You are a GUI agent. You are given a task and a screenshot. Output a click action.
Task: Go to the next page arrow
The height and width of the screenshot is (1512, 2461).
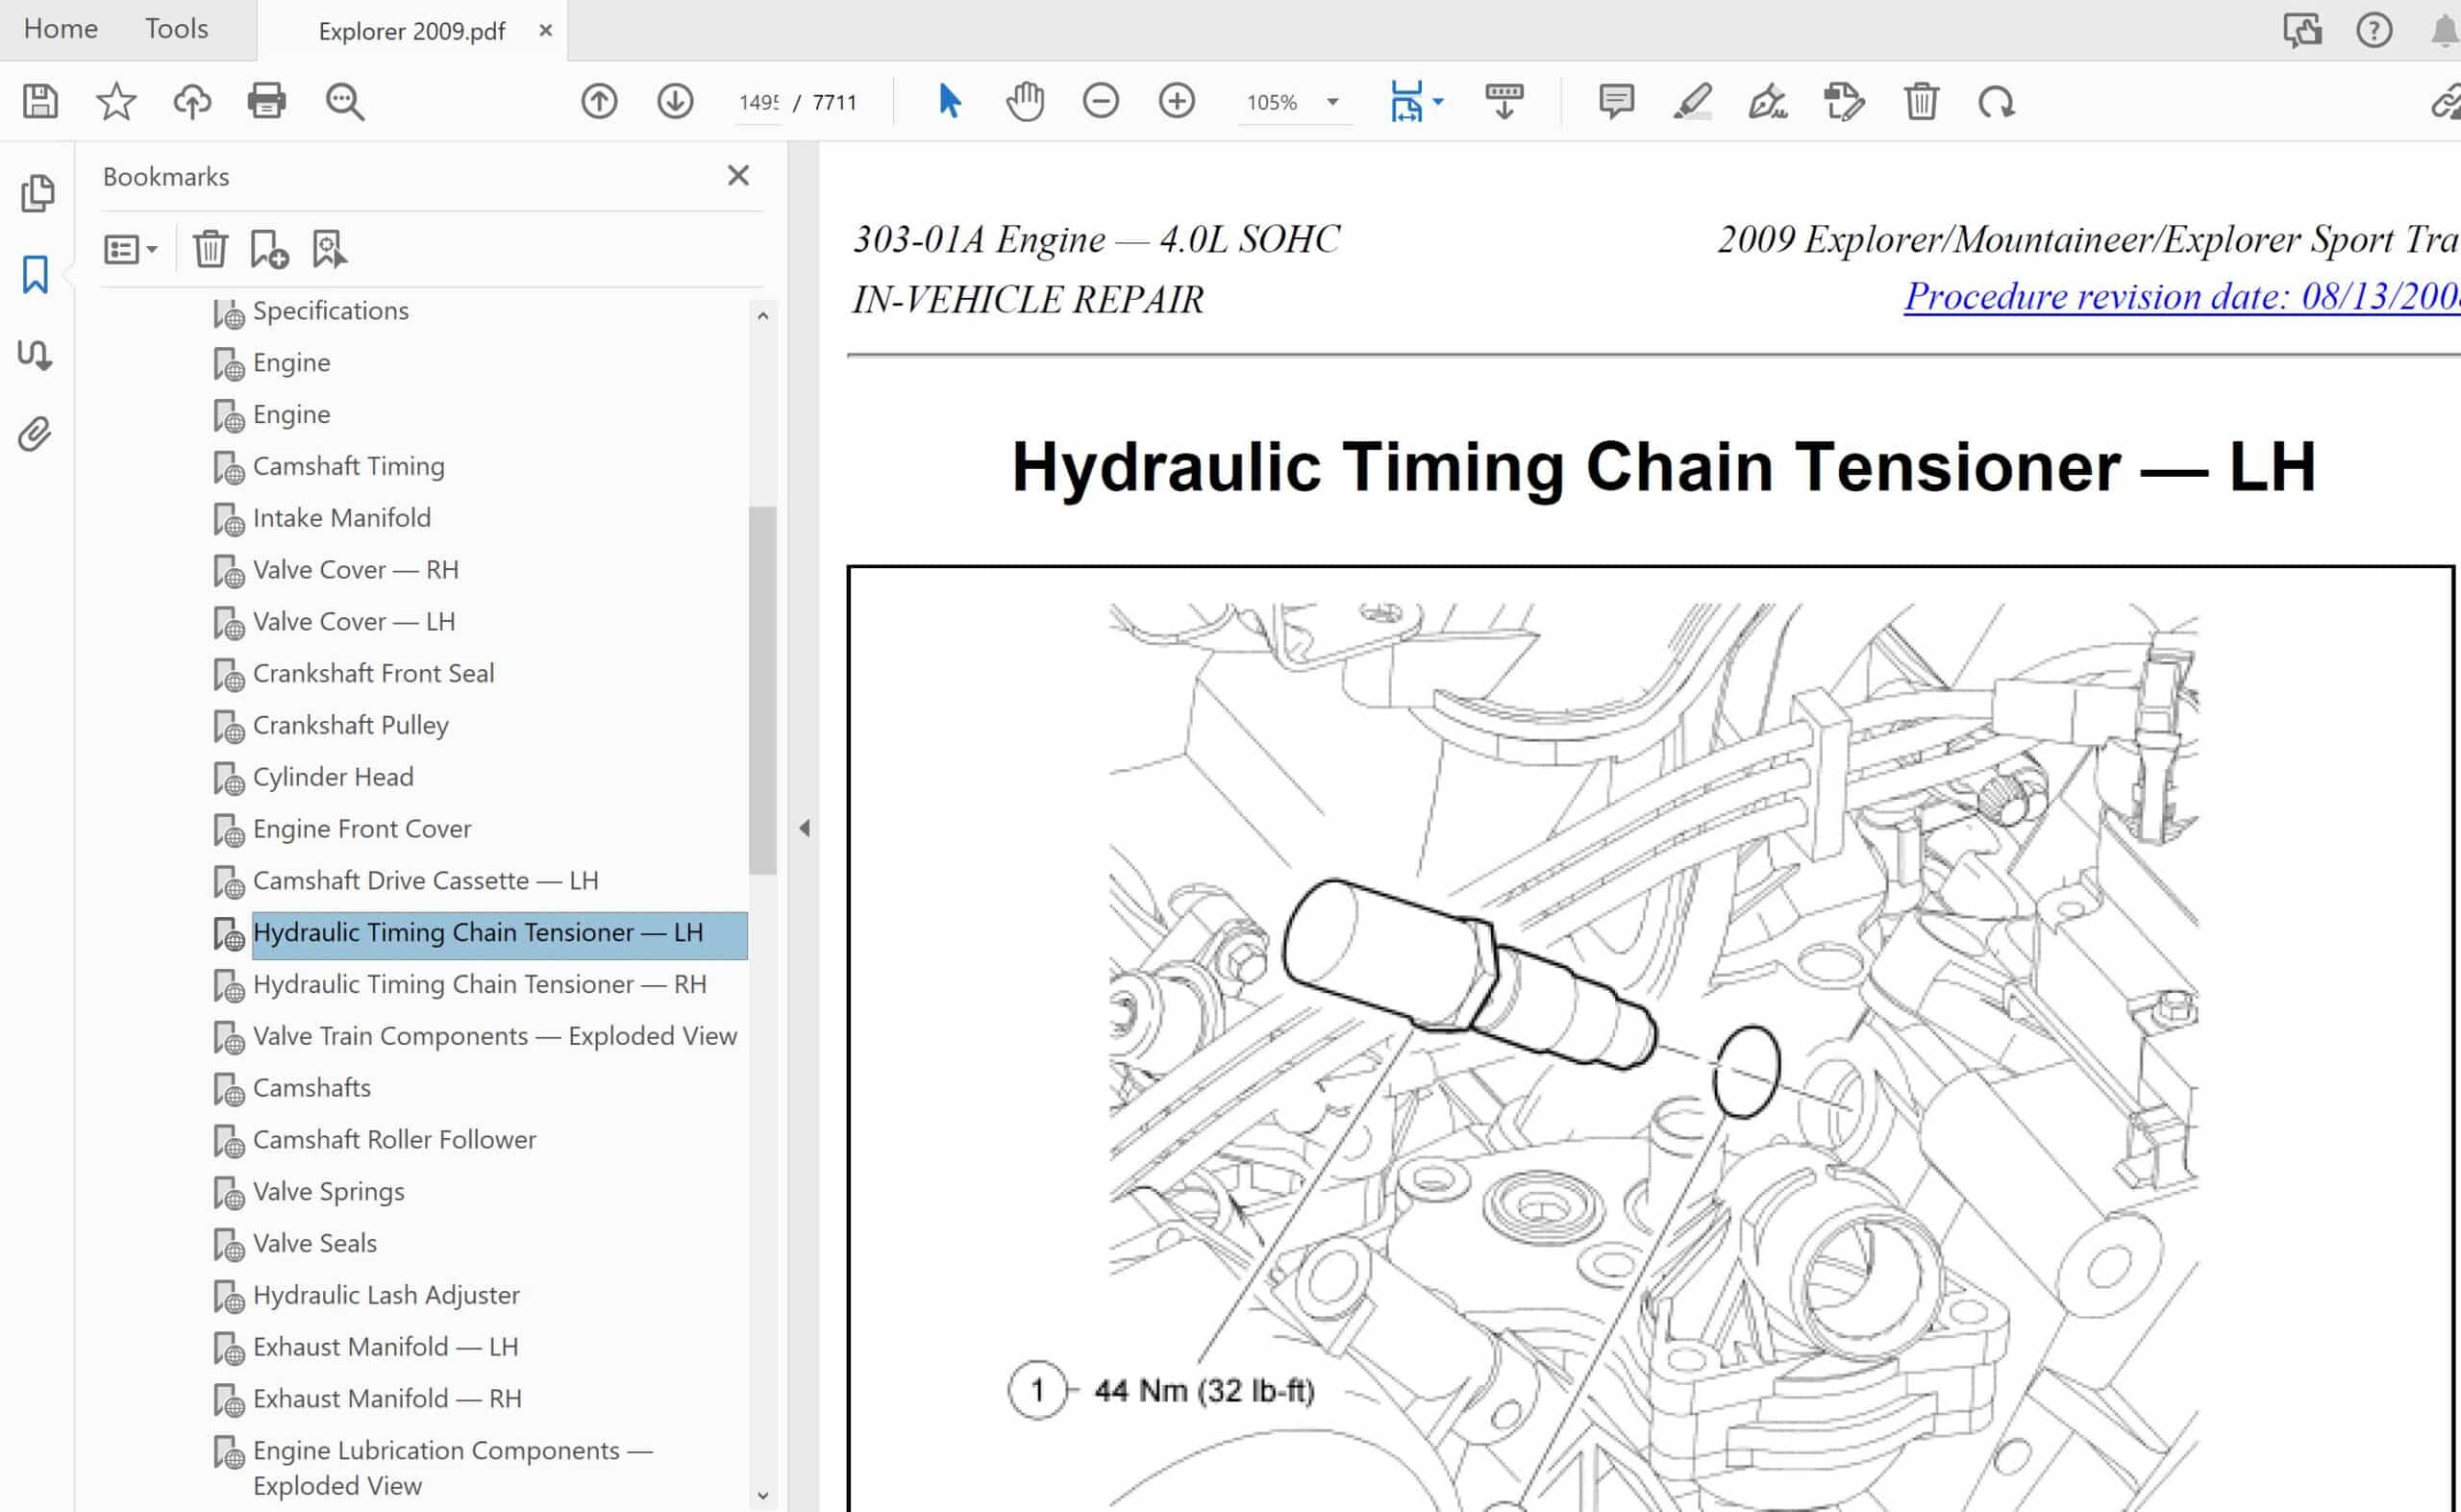675,102
